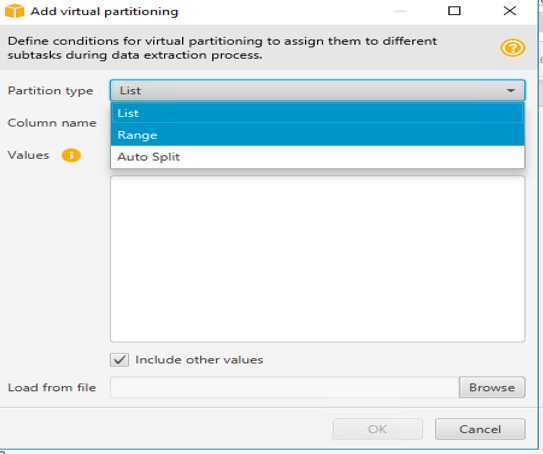Uncheck Include other values checkbox
Viewport: 543px width, 454px height.
[119, 360]
